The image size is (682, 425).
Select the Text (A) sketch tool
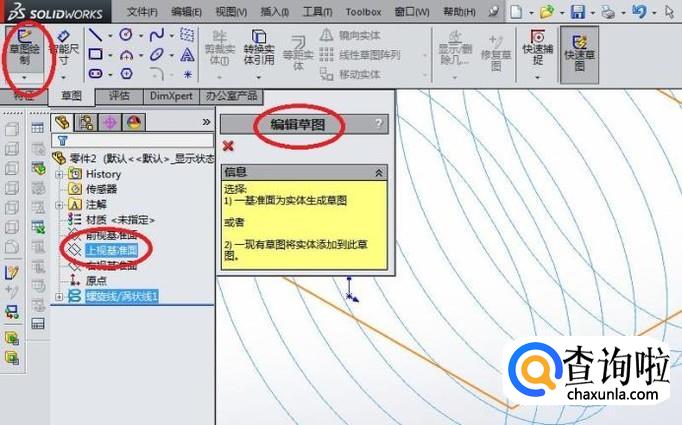pos(187,55)
